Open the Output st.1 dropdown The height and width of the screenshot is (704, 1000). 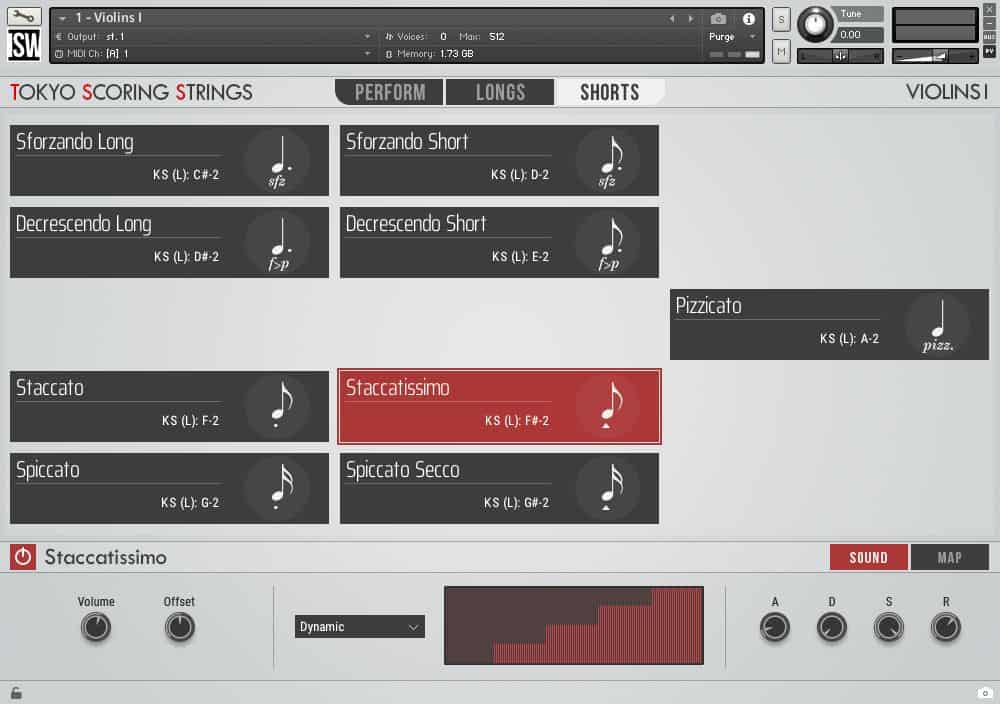point(214,36)
